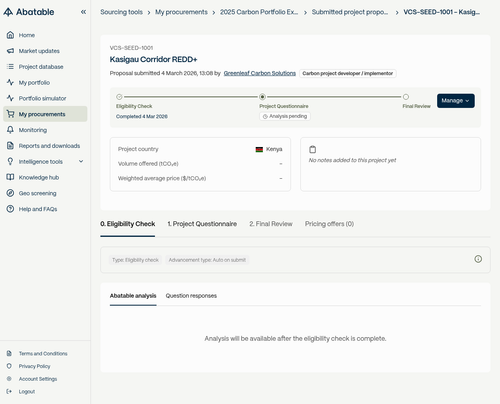Open Greenleaf Carbon Solutions link

click(x=260, y=73)
